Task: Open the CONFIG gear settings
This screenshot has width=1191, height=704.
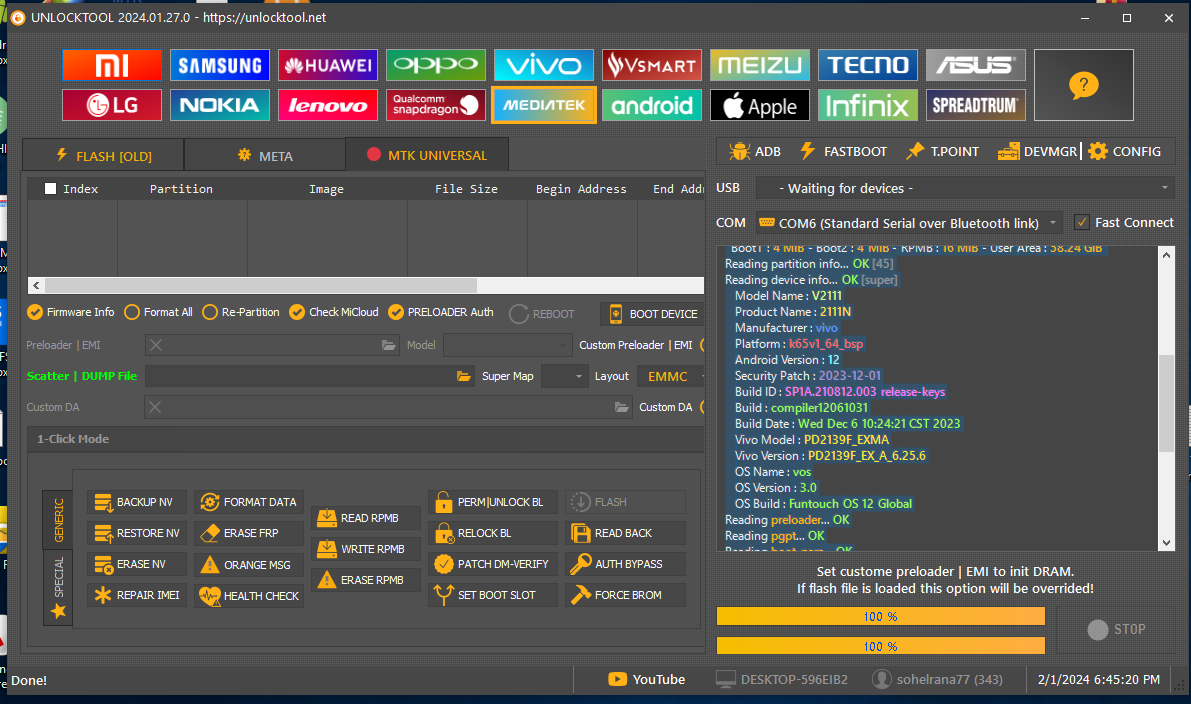Action: point(1125,152)
